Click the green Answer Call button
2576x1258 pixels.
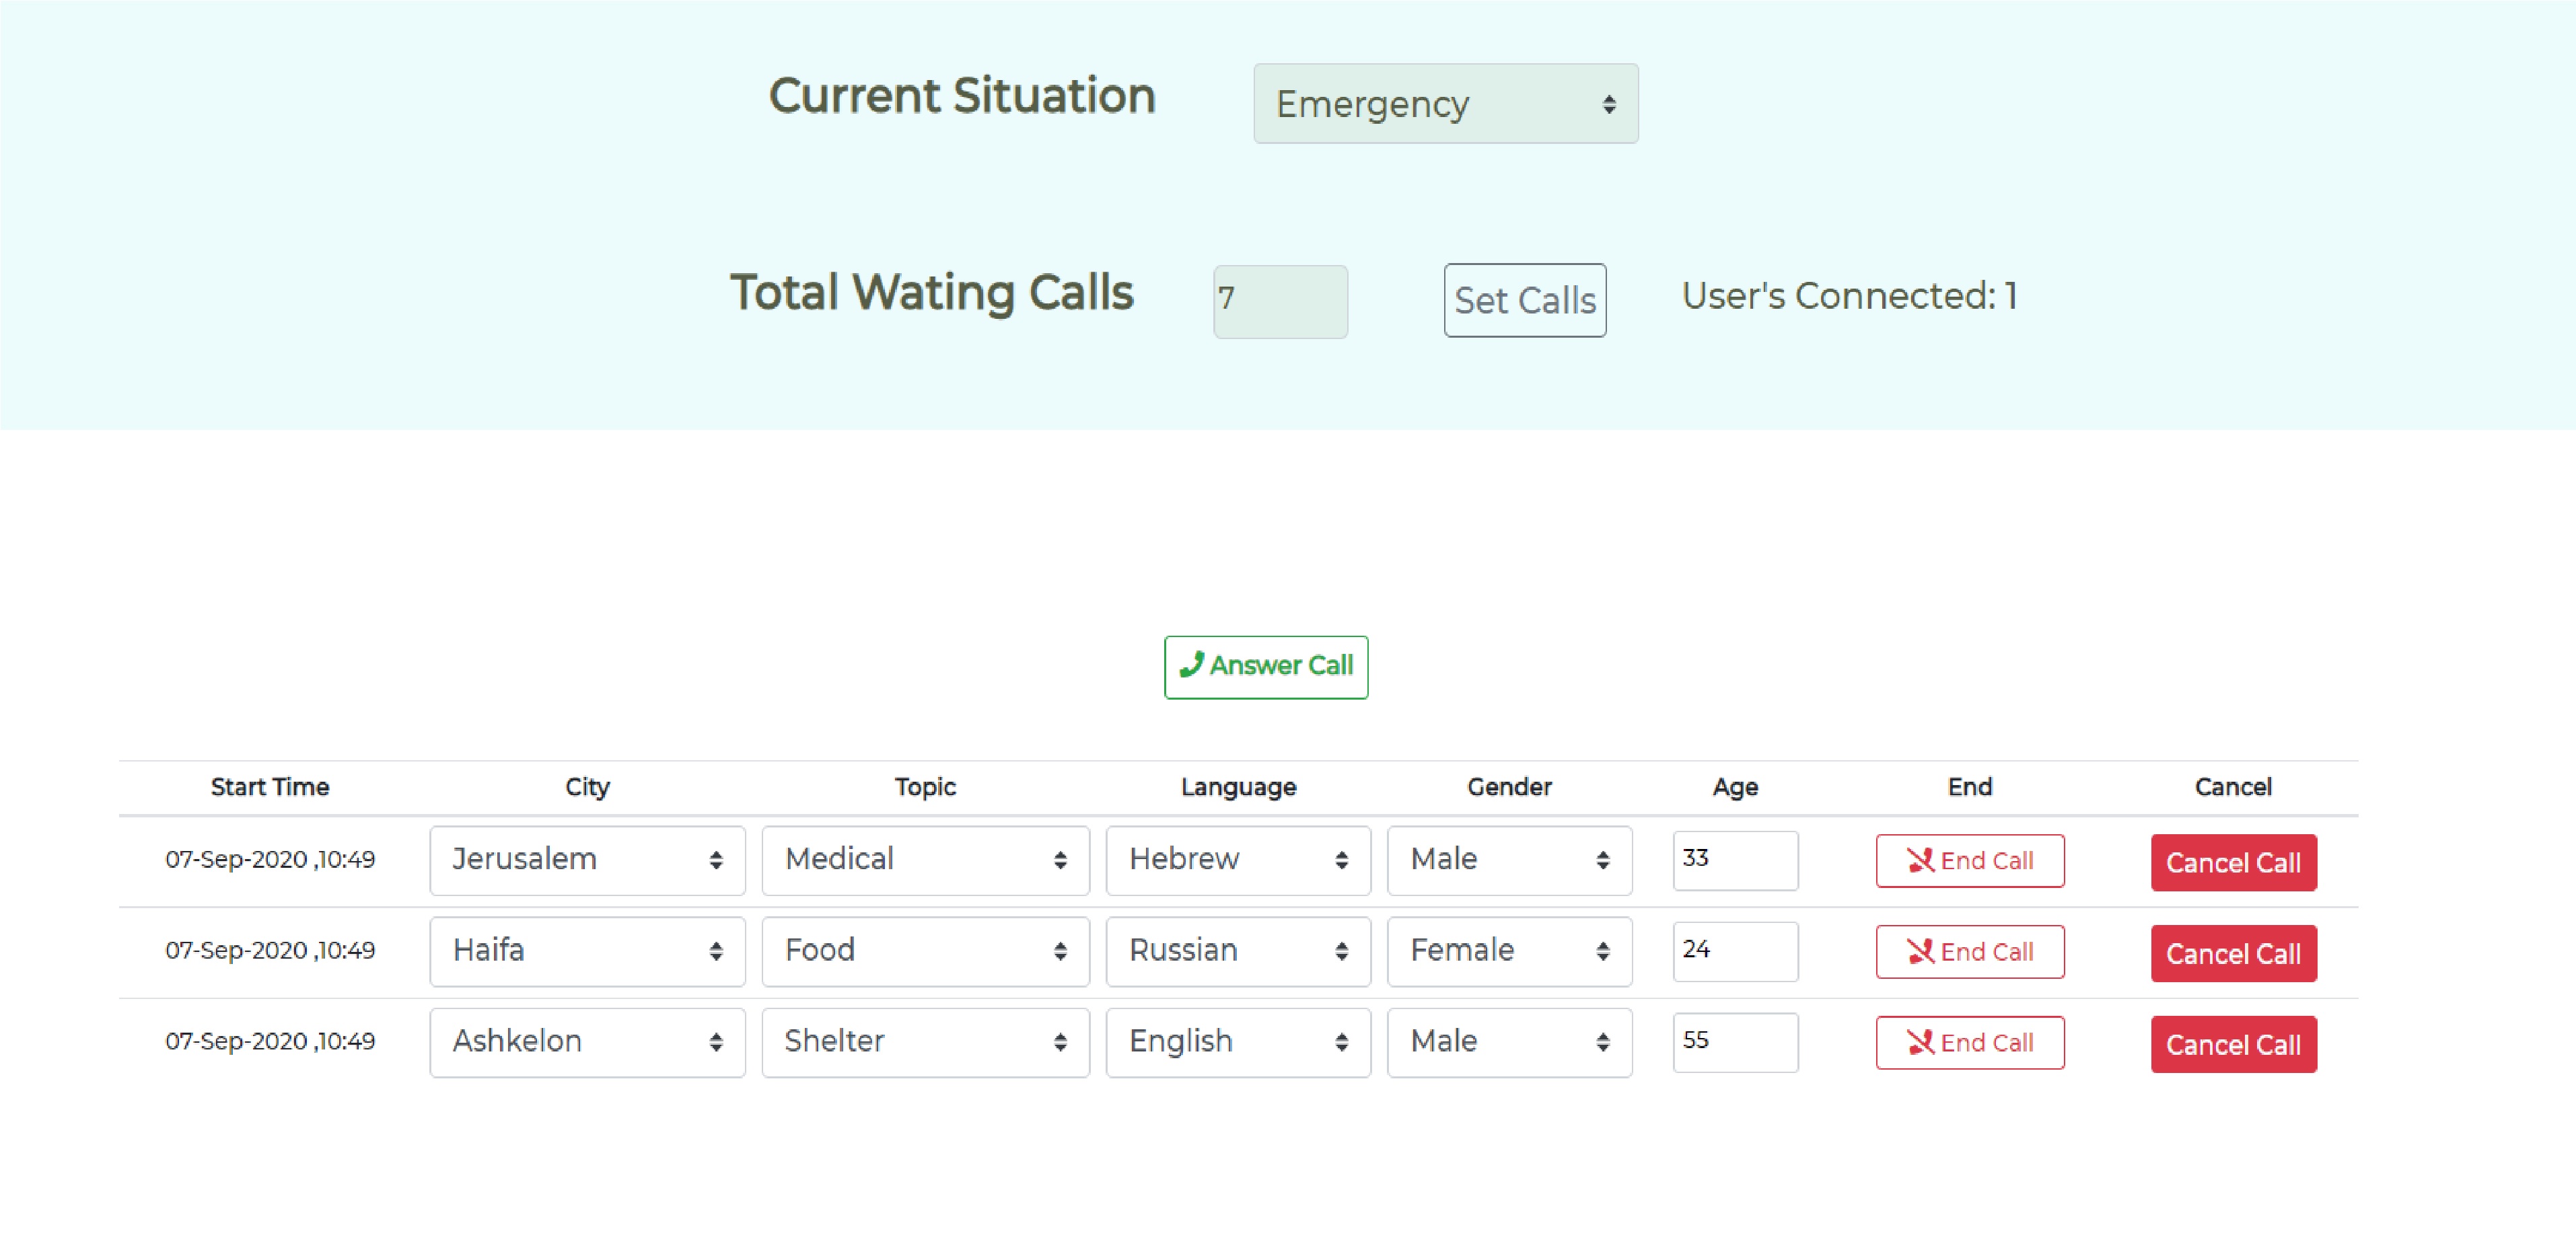[1266, 667]
